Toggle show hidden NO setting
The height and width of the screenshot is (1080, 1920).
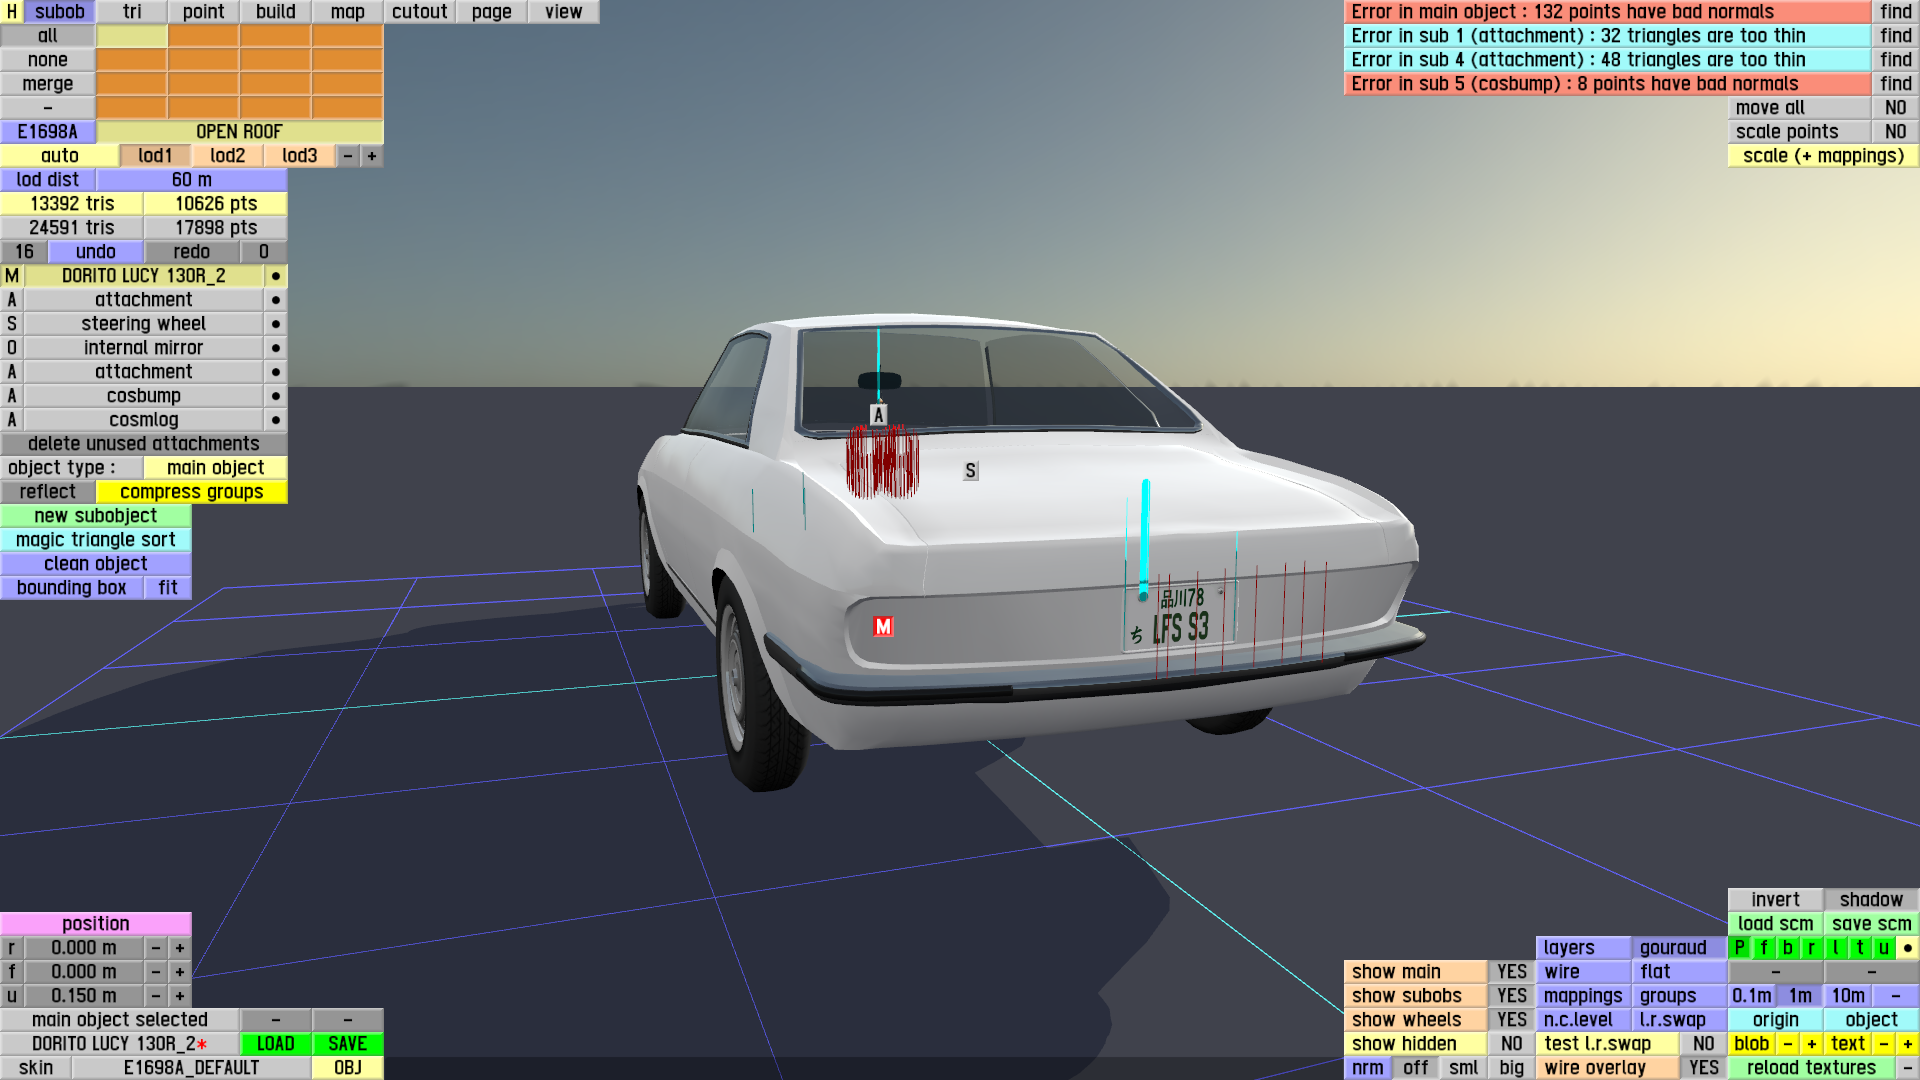(x=1511, y=1044)
